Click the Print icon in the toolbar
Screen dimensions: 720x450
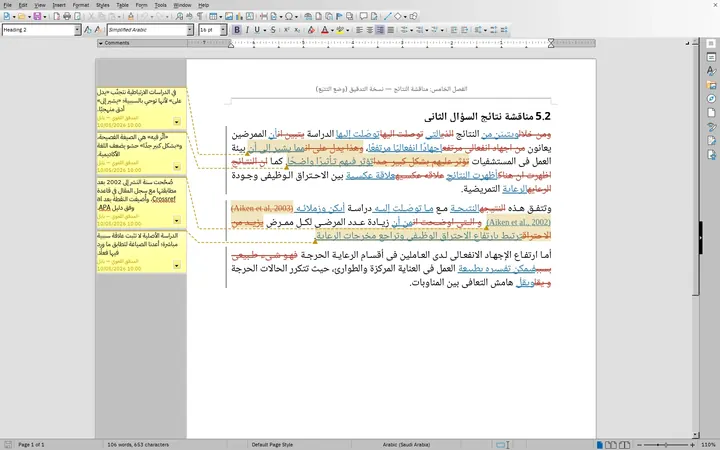point(67,17)
